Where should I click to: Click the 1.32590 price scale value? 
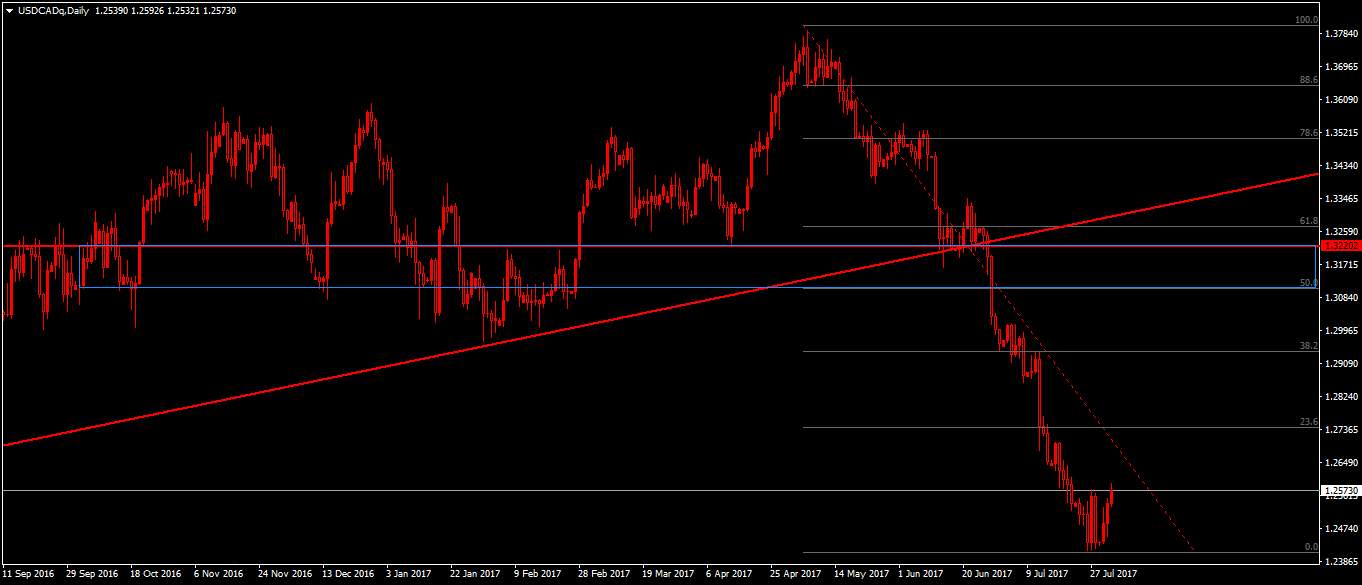pos(1341,232)
